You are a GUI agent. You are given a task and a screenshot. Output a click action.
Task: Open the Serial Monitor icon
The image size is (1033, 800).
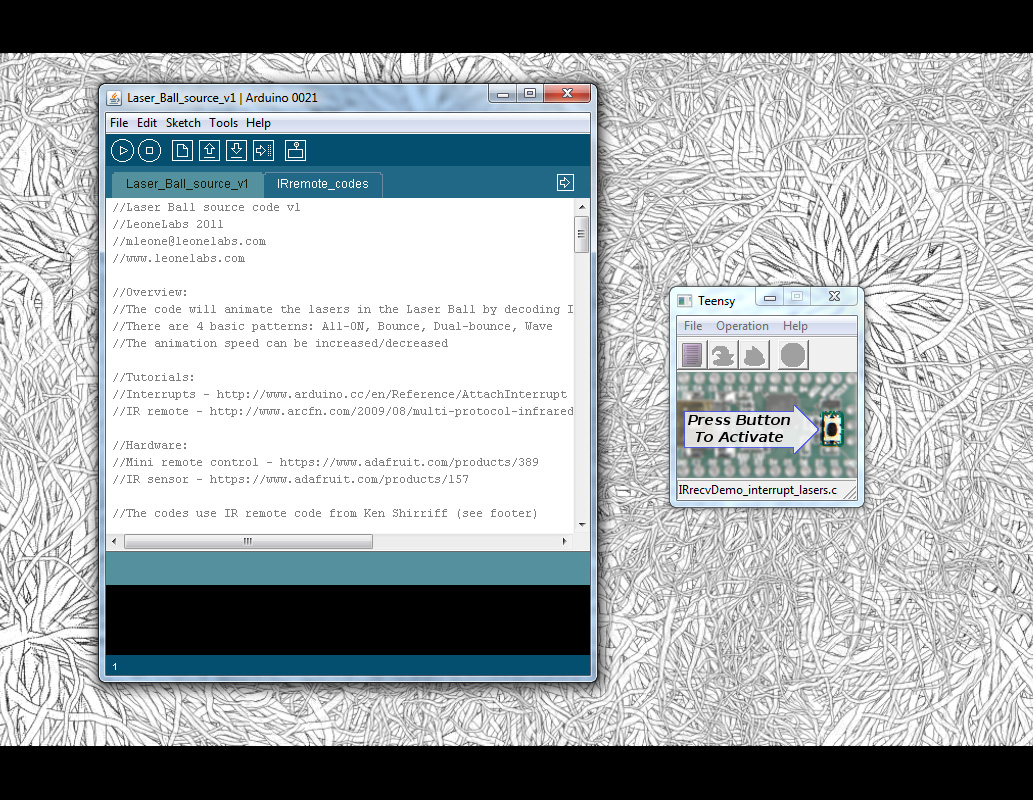(295, 151)
